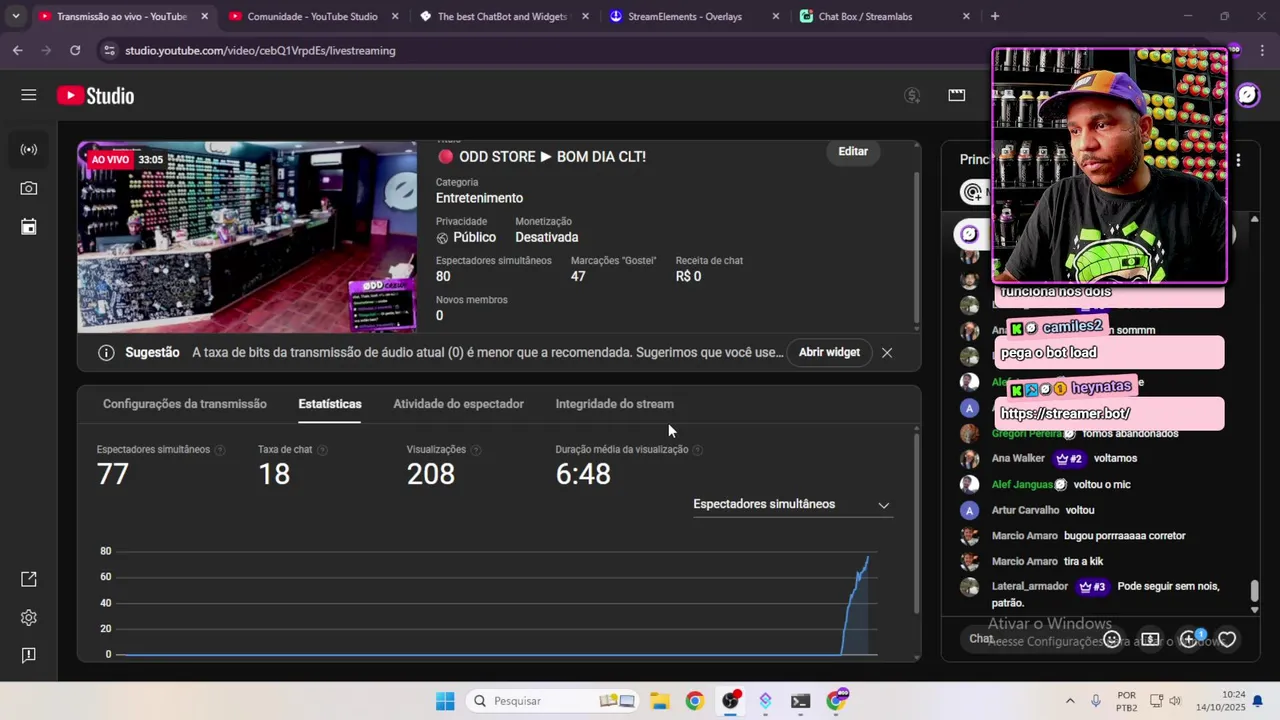
Task: Switch to Configurações da transmissão tab
Action: pyautogui.click(x=185, y=404)
